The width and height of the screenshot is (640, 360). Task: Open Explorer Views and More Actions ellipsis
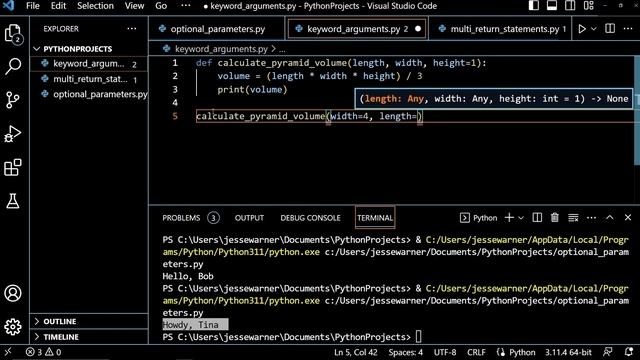[132, 29]
